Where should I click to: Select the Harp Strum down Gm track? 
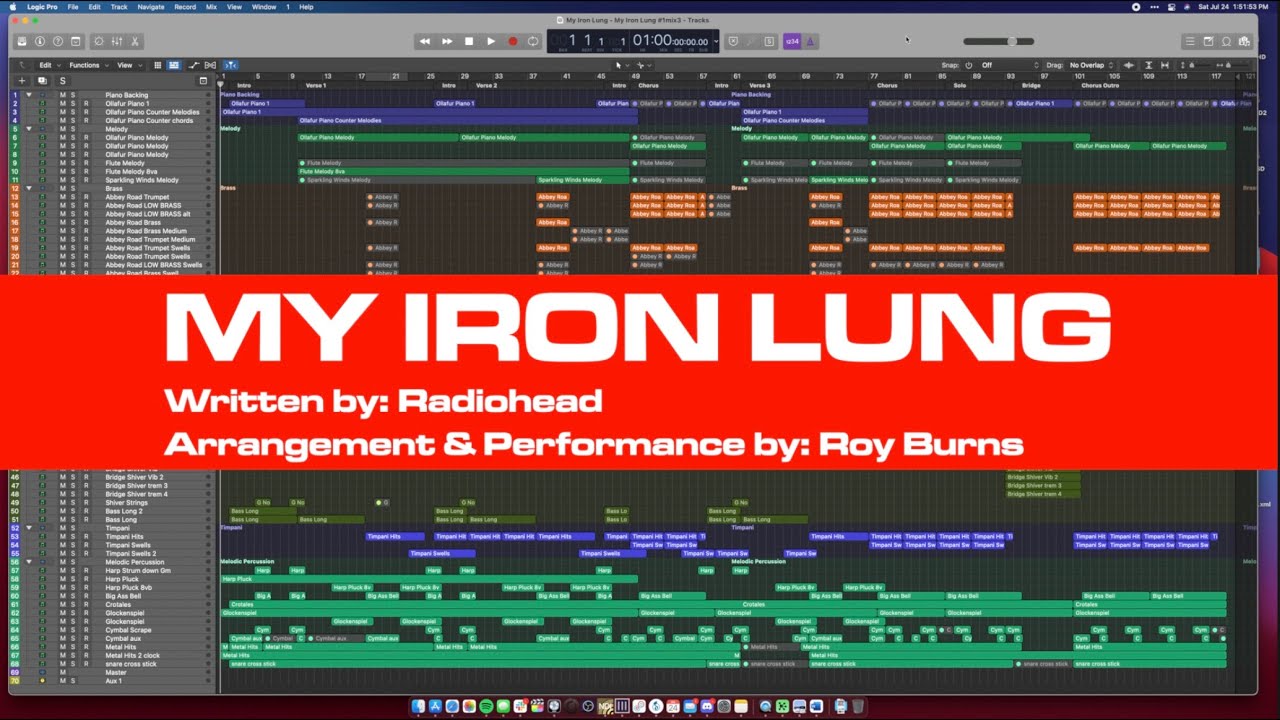click(138, 570)
